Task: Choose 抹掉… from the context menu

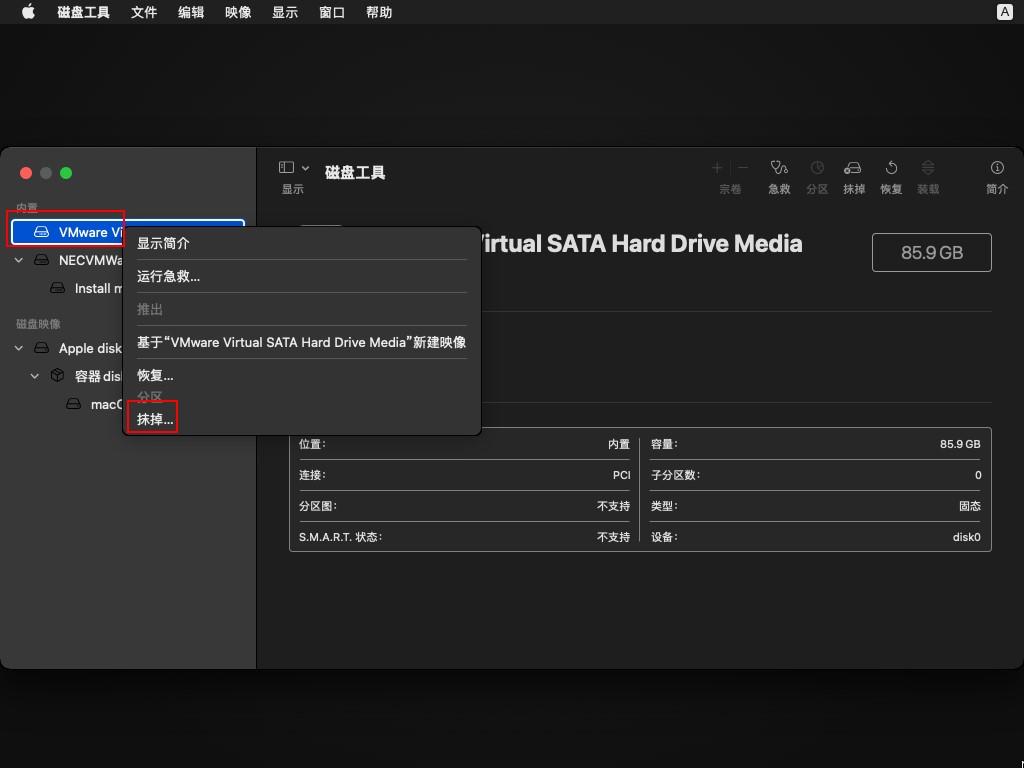Action: click(x=155, y=418)
